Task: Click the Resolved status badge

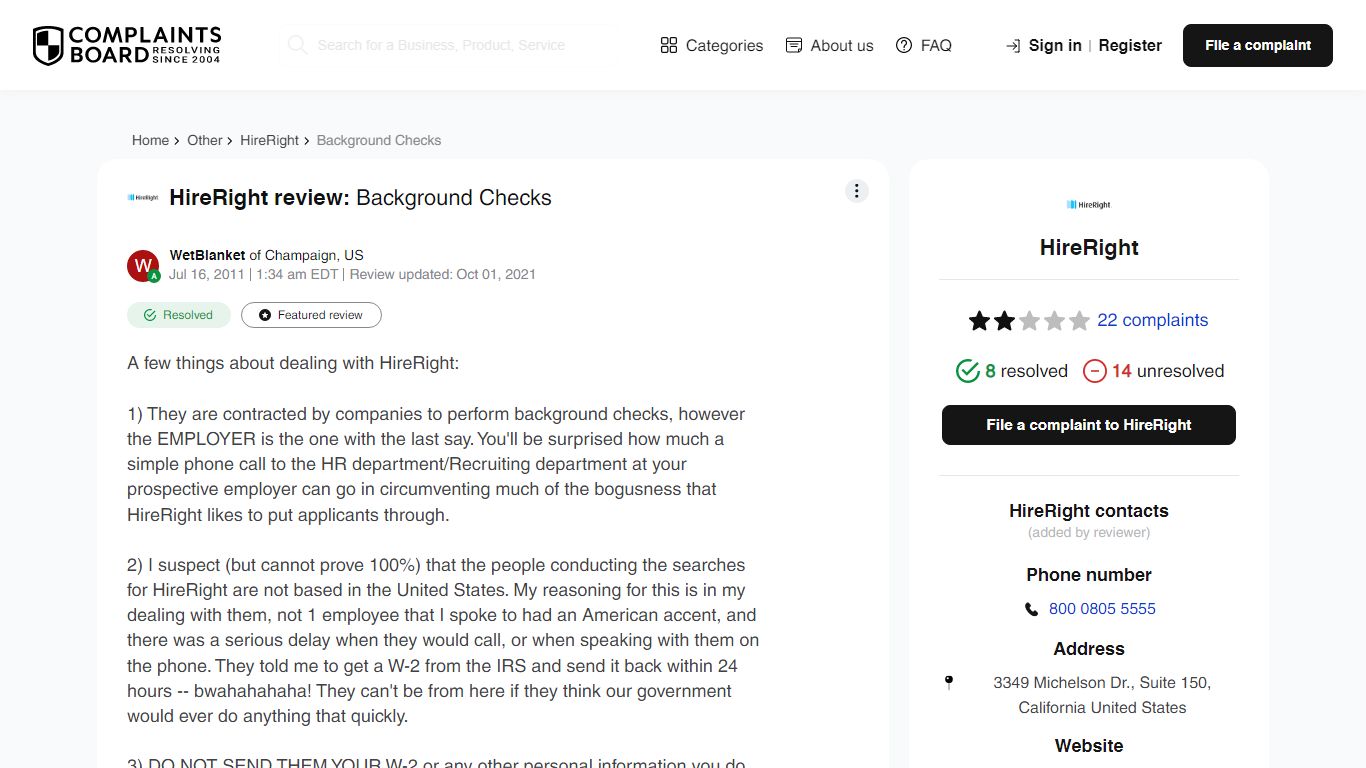Action: click(179, 315)
